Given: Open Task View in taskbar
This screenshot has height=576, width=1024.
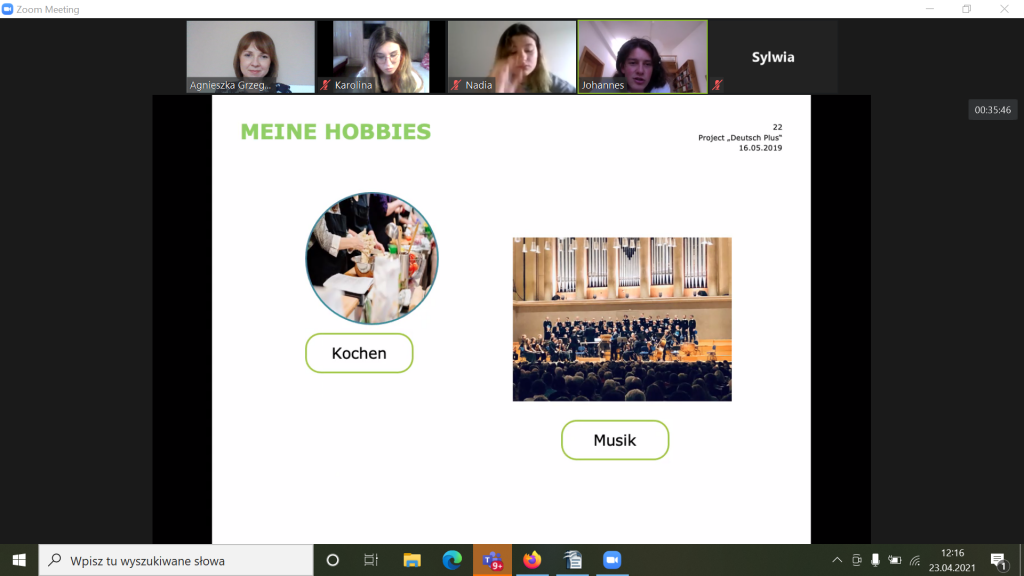Looking at the screenshot, I should click(x=371, y=560).
